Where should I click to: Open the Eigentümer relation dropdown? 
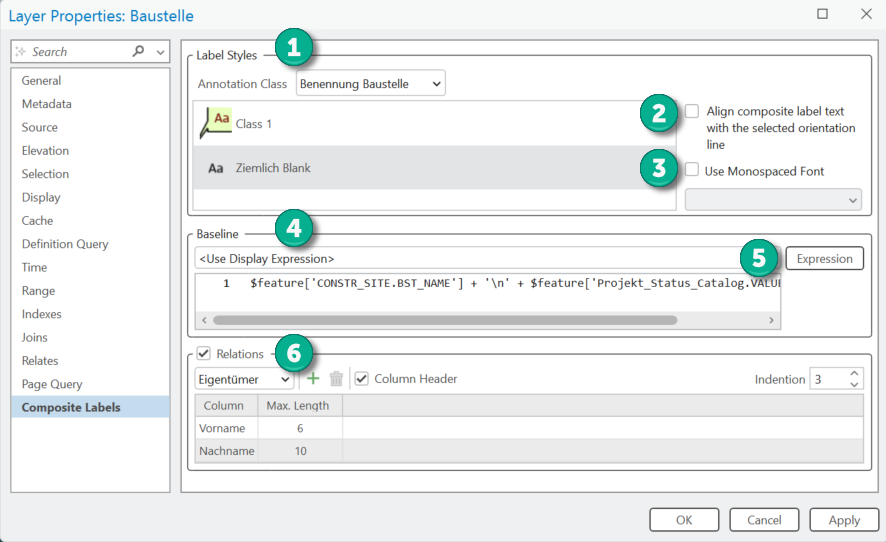point(244,379)
